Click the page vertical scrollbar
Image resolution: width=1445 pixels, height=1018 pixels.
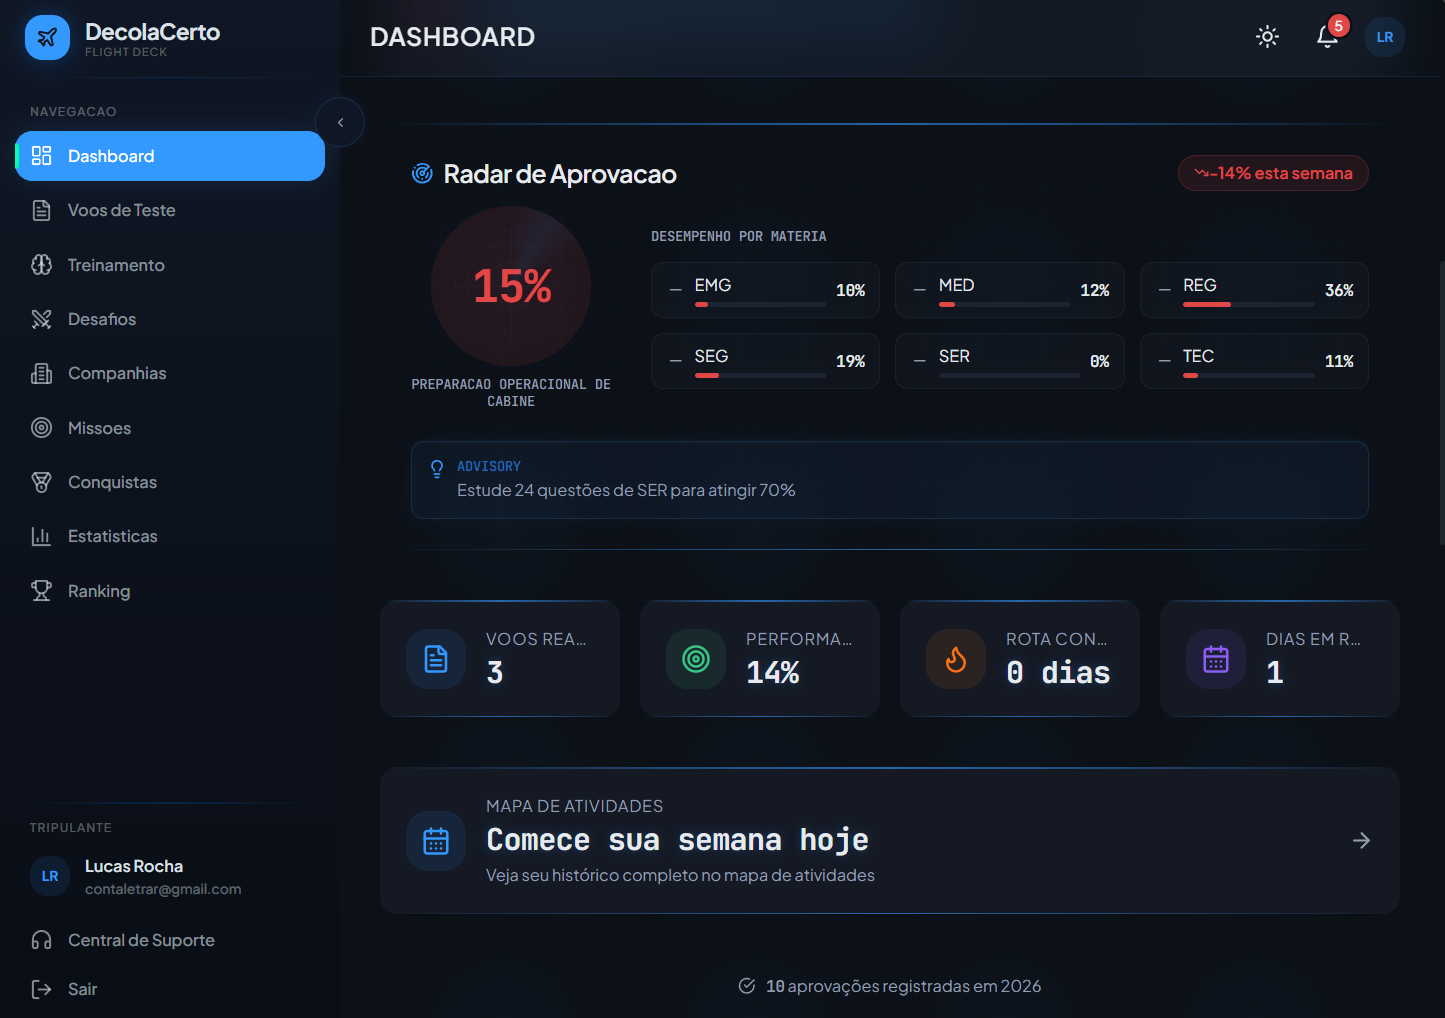(x=1441, y=402)
